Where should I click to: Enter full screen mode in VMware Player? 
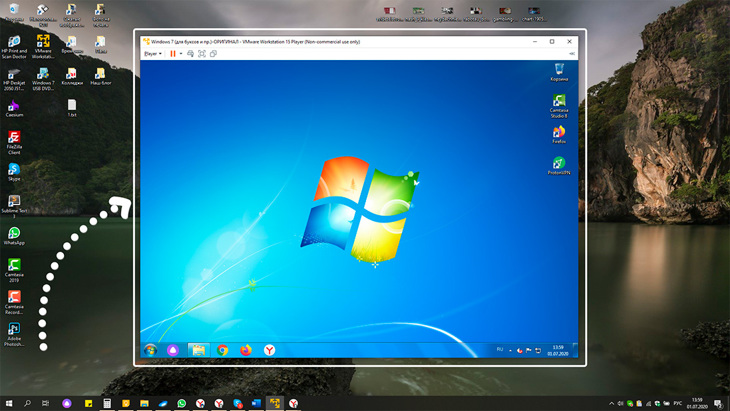click(x=202, y=54)
